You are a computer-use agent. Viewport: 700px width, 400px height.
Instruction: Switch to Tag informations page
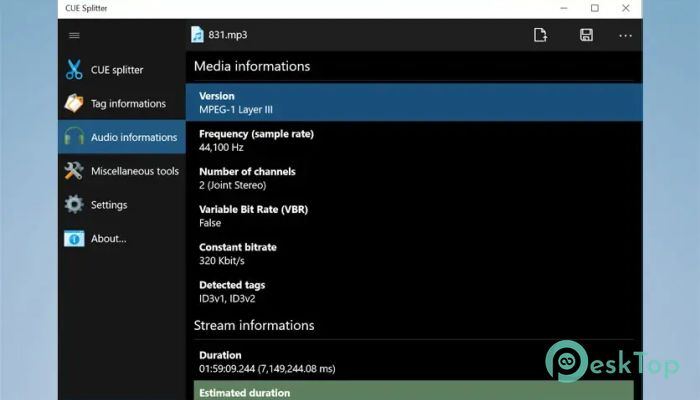[122, 103]
